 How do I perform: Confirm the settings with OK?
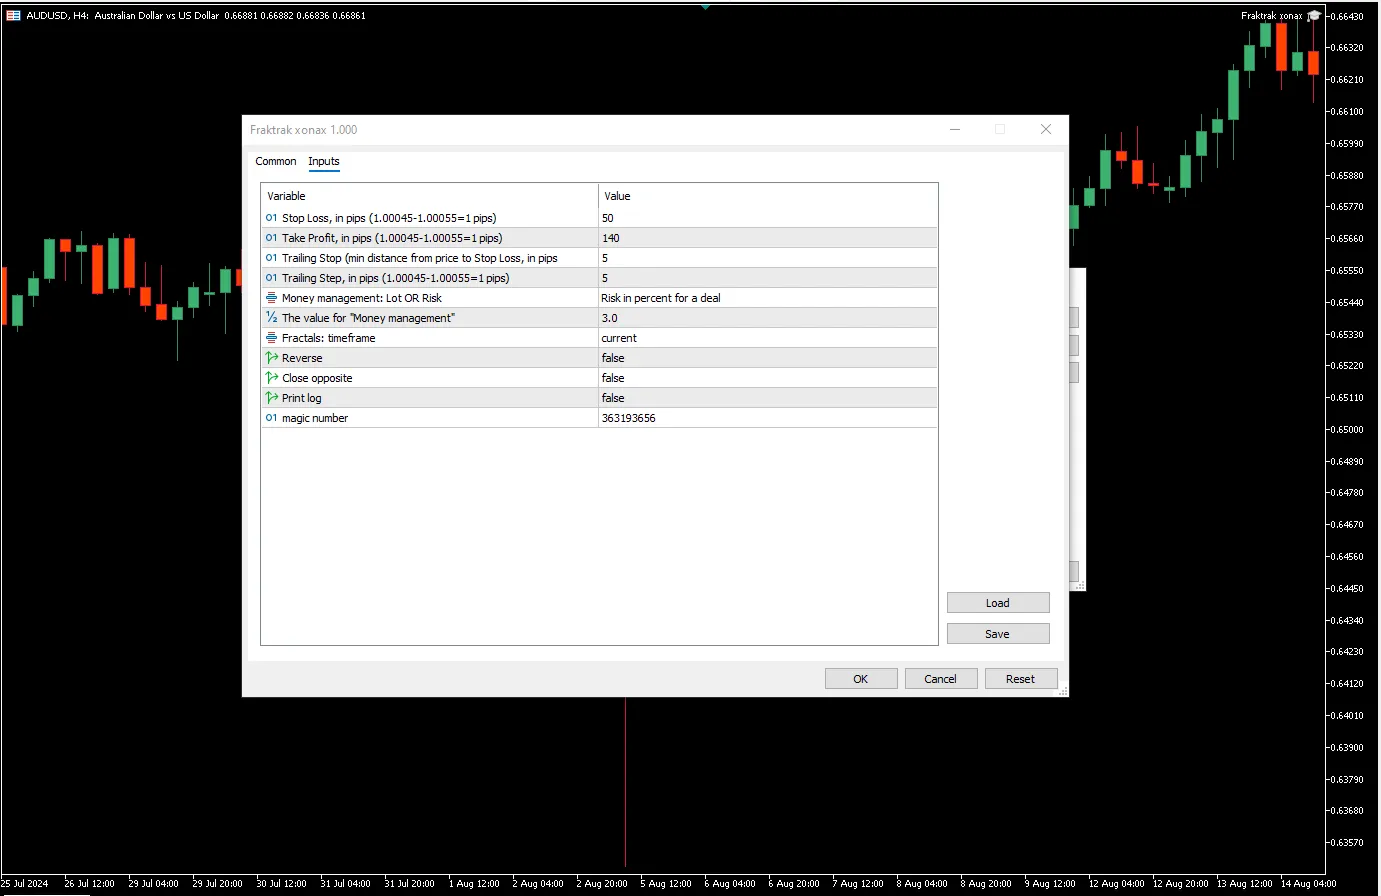pyautogui.click(x=861, y=679)
